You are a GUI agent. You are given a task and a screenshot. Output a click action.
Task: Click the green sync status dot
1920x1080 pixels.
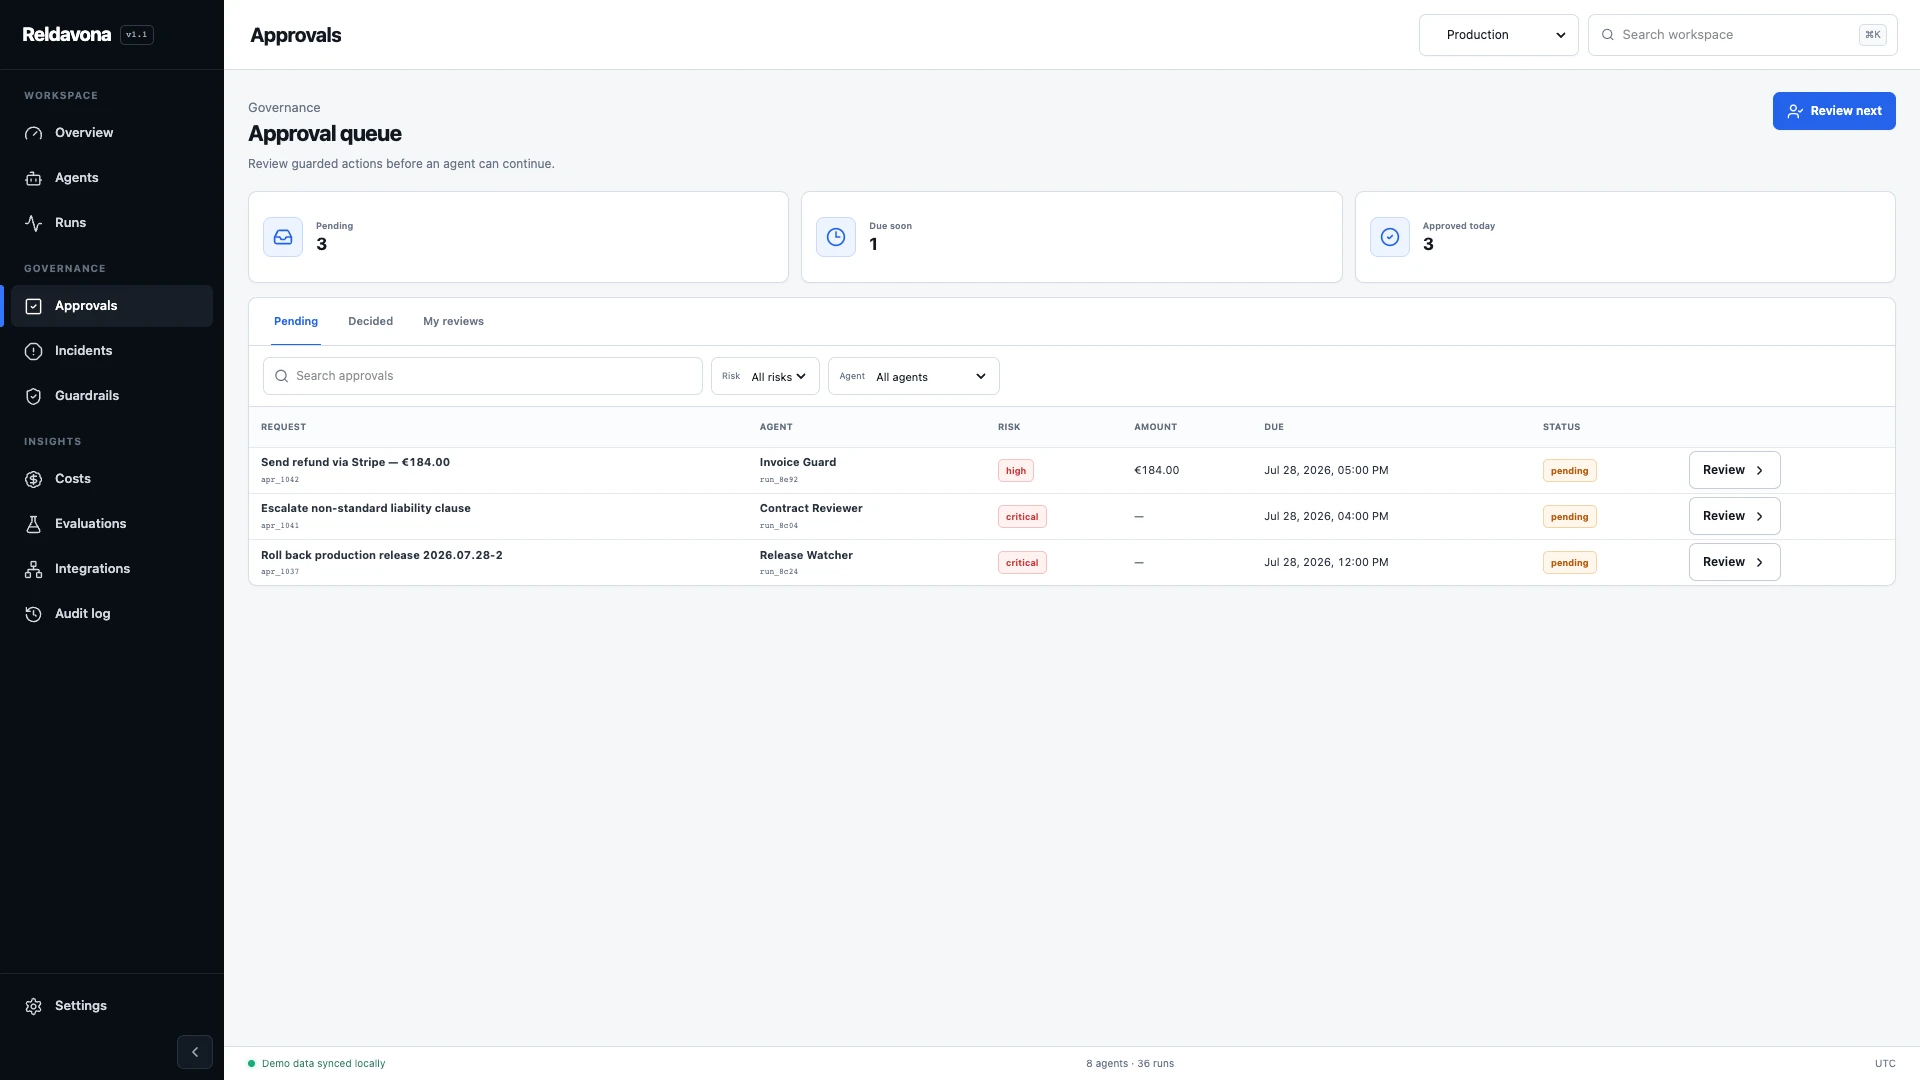pyautogui.click(x=251, y=1063)
